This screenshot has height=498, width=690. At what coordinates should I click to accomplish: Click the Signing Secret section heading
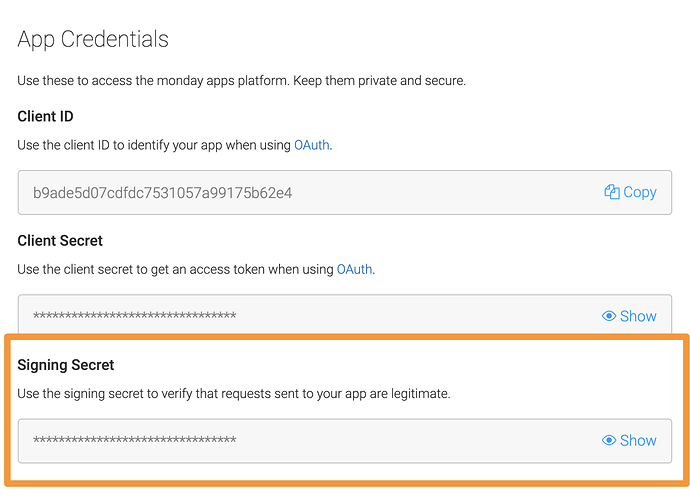pyautogui.click(x=66, y=365)
